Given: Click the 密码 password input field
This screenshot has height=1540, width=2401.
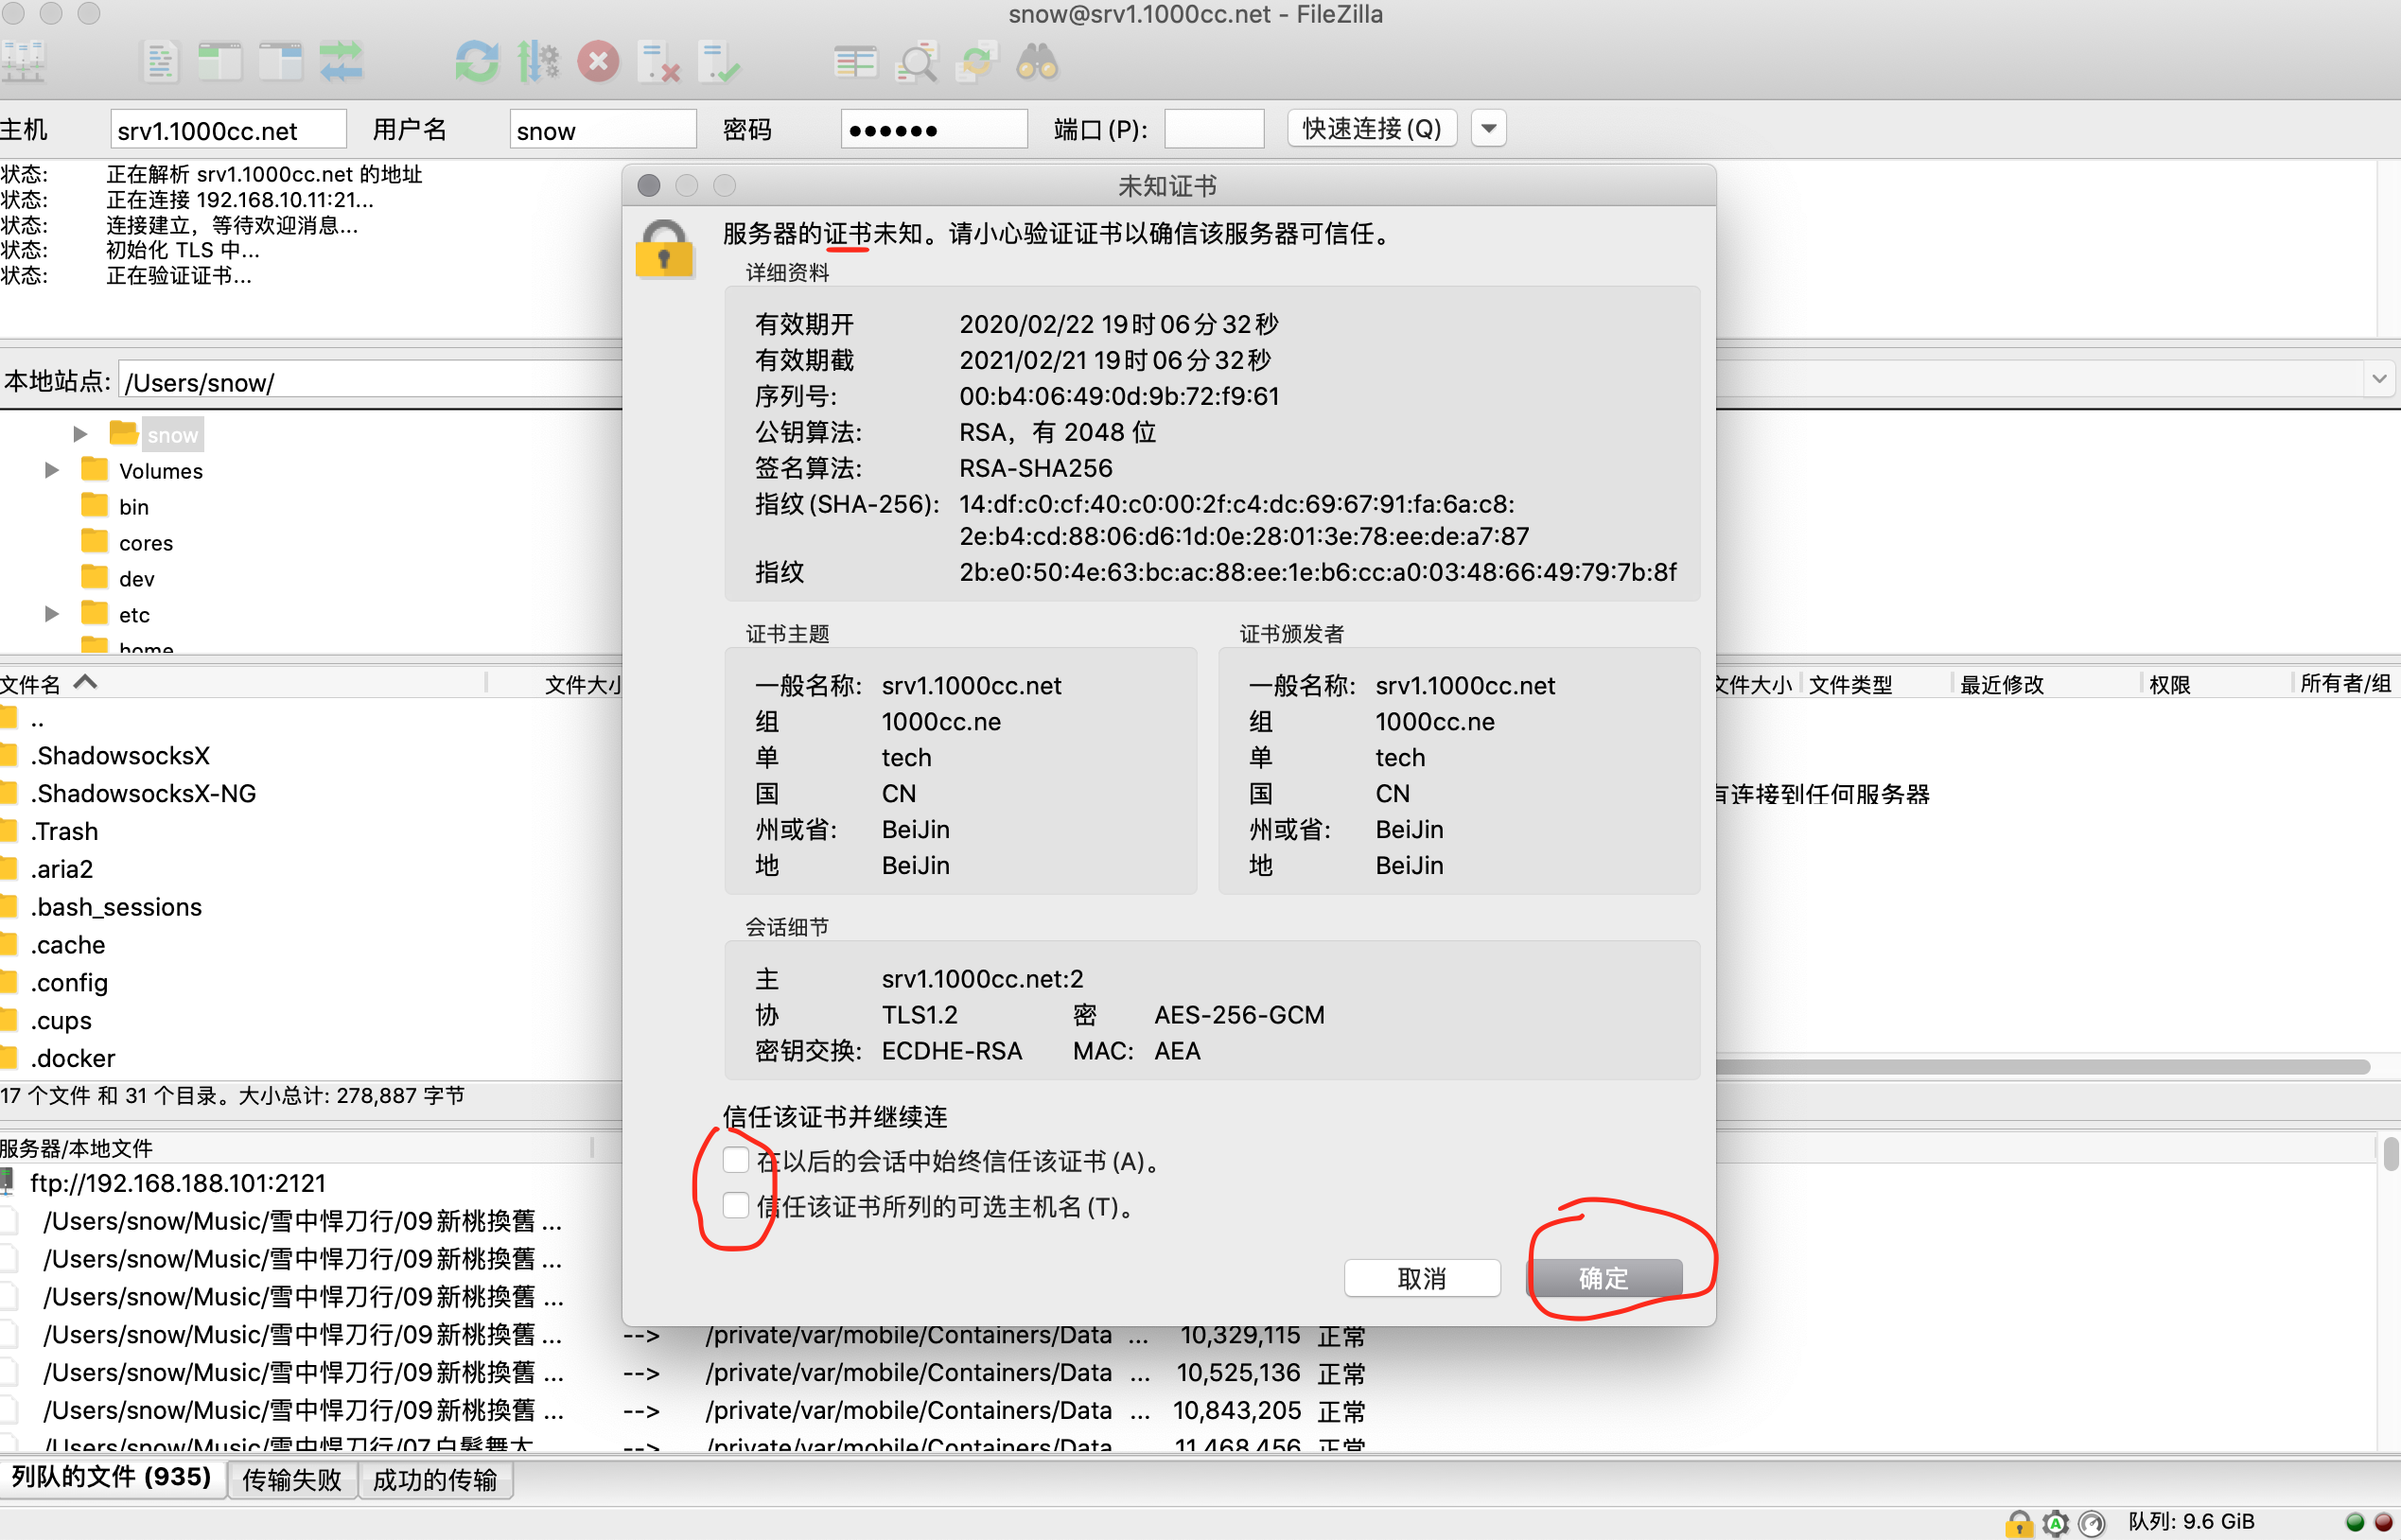Looking at the screenshot, I should [x=934, y=129].
